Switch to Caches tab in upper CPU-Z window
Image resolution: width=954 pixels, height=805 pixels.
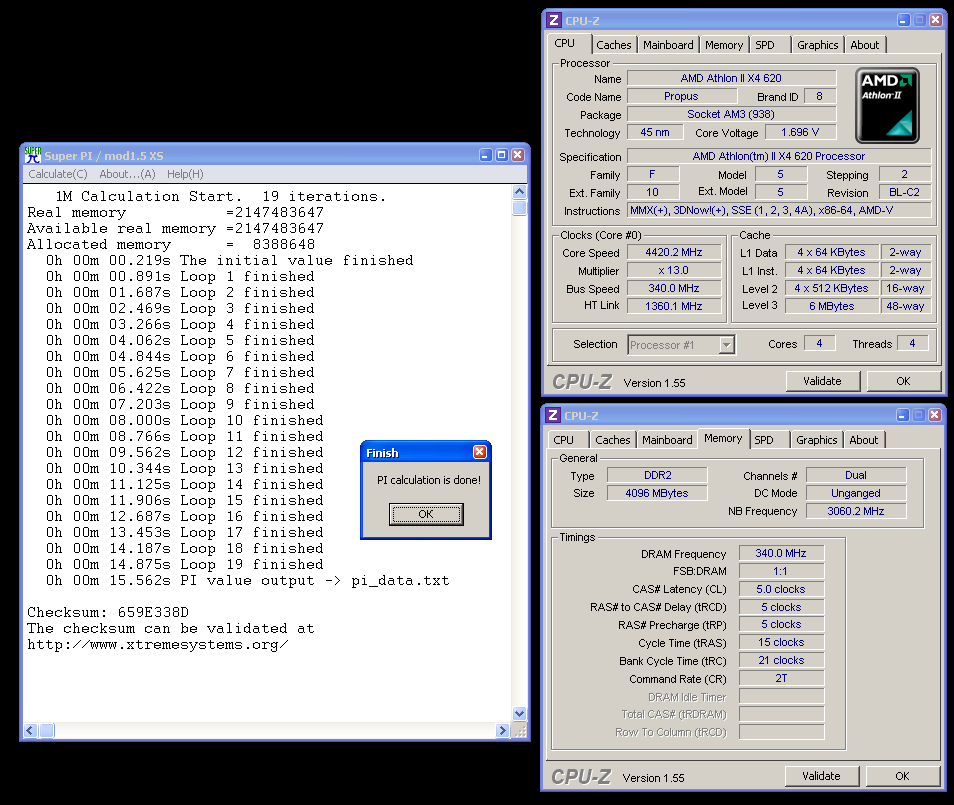pos(613,45)
